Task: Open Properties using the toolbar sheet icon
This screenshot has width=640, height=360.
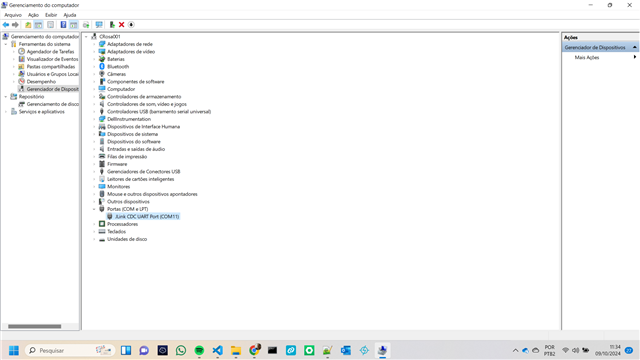Action: [50, 25]
